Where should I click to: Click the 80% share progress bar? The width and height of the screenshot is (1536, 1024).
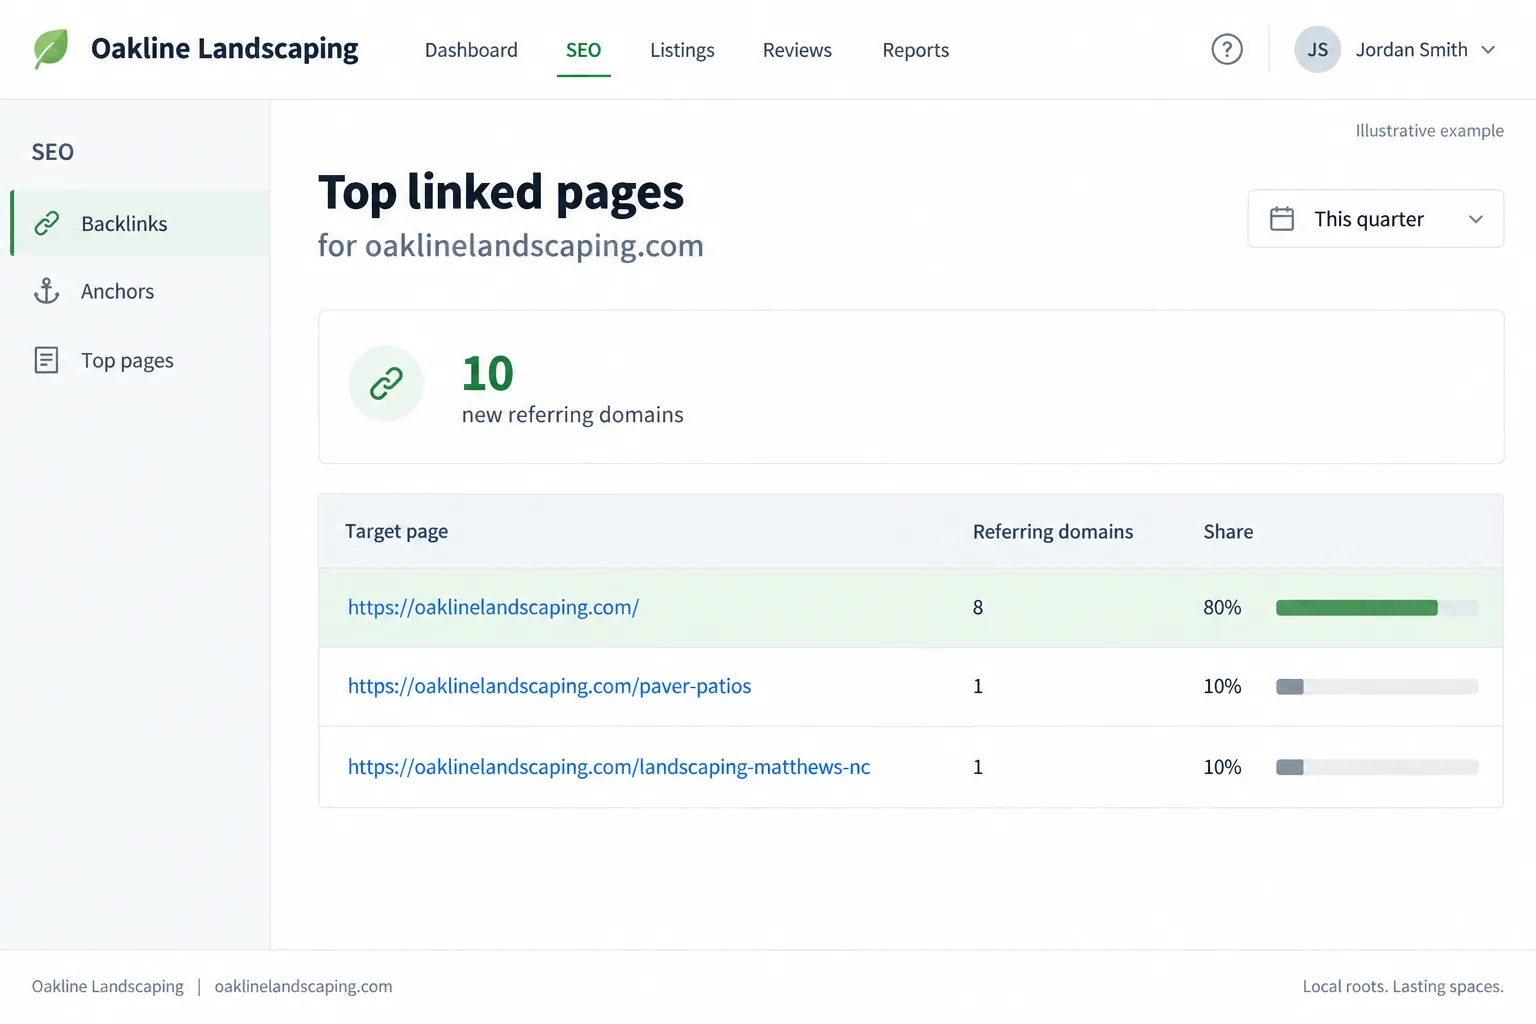click(x=1377, y=607)
